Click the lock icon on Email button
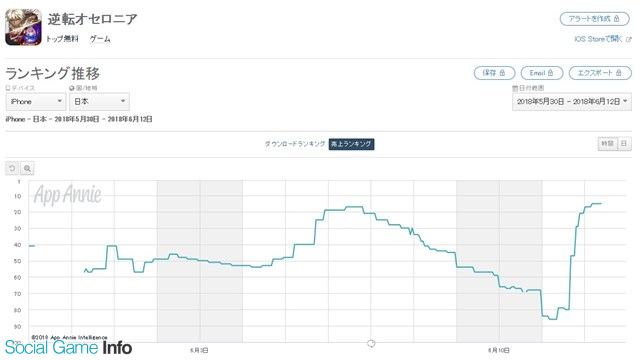This screenshot has height=360, width=640. (550, 73)
